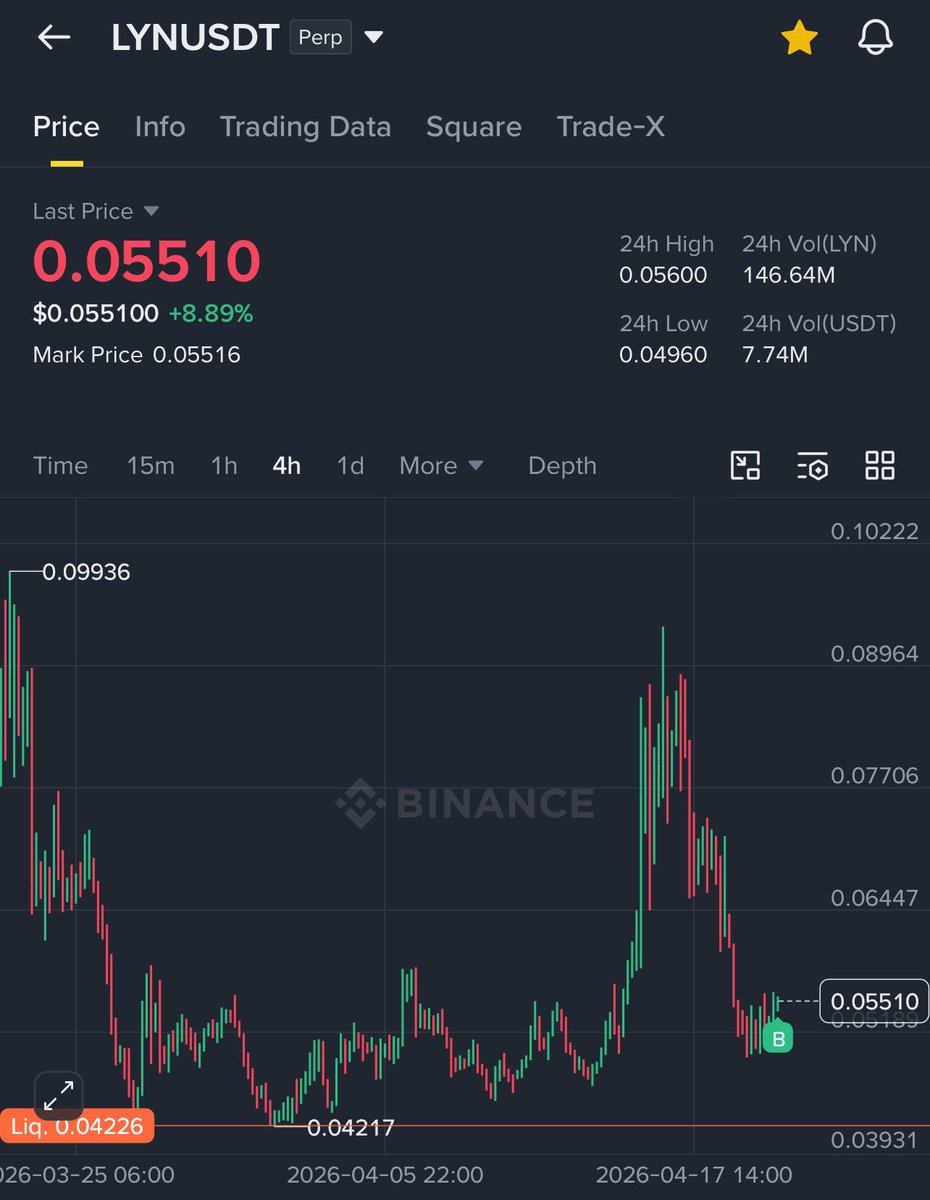This screenshot has width=930, height=1200.
Task: Open the LYNUSDT pair selector arrow
Action: [374, 38]
